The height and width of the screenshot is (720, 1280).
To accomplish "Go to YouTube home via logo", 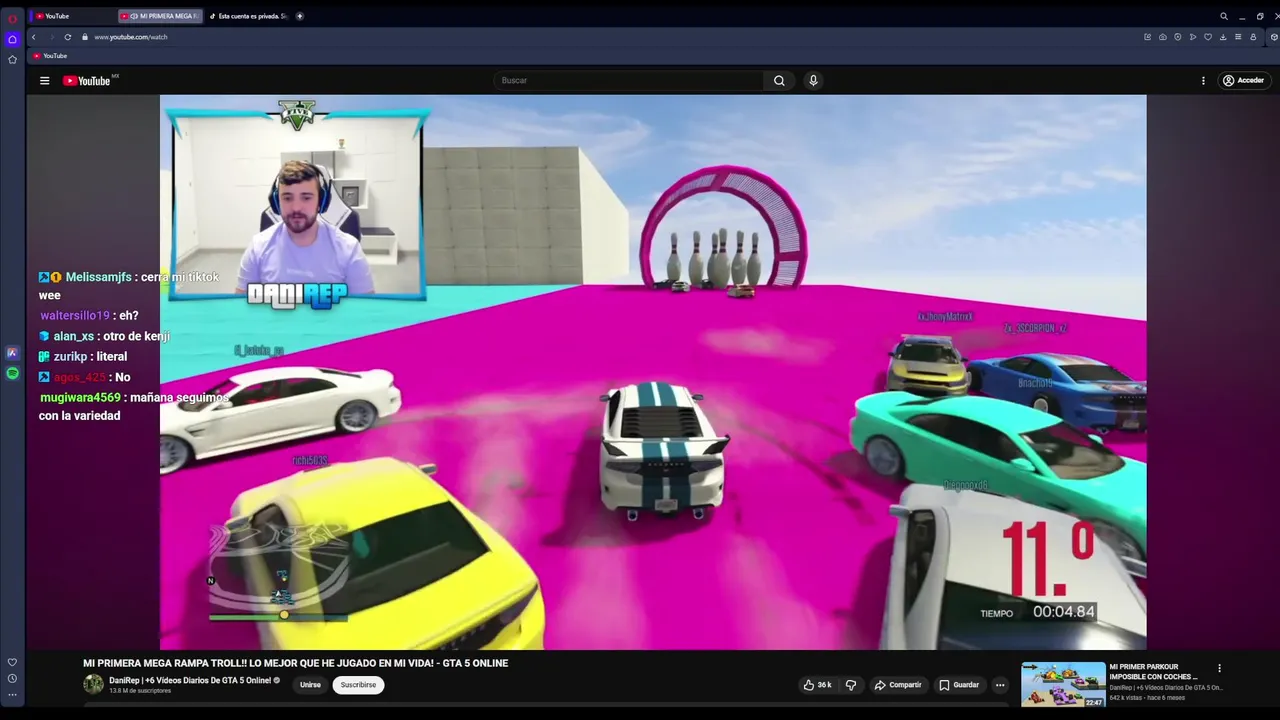I will [88, 81].
